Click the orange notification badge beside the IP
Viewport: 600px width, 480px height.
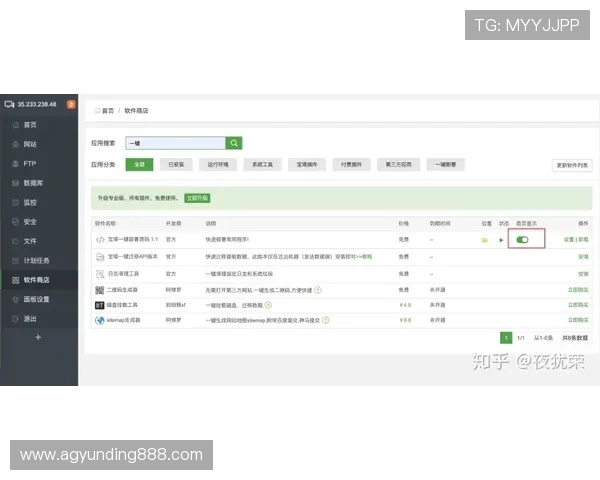tap(71, 104)
